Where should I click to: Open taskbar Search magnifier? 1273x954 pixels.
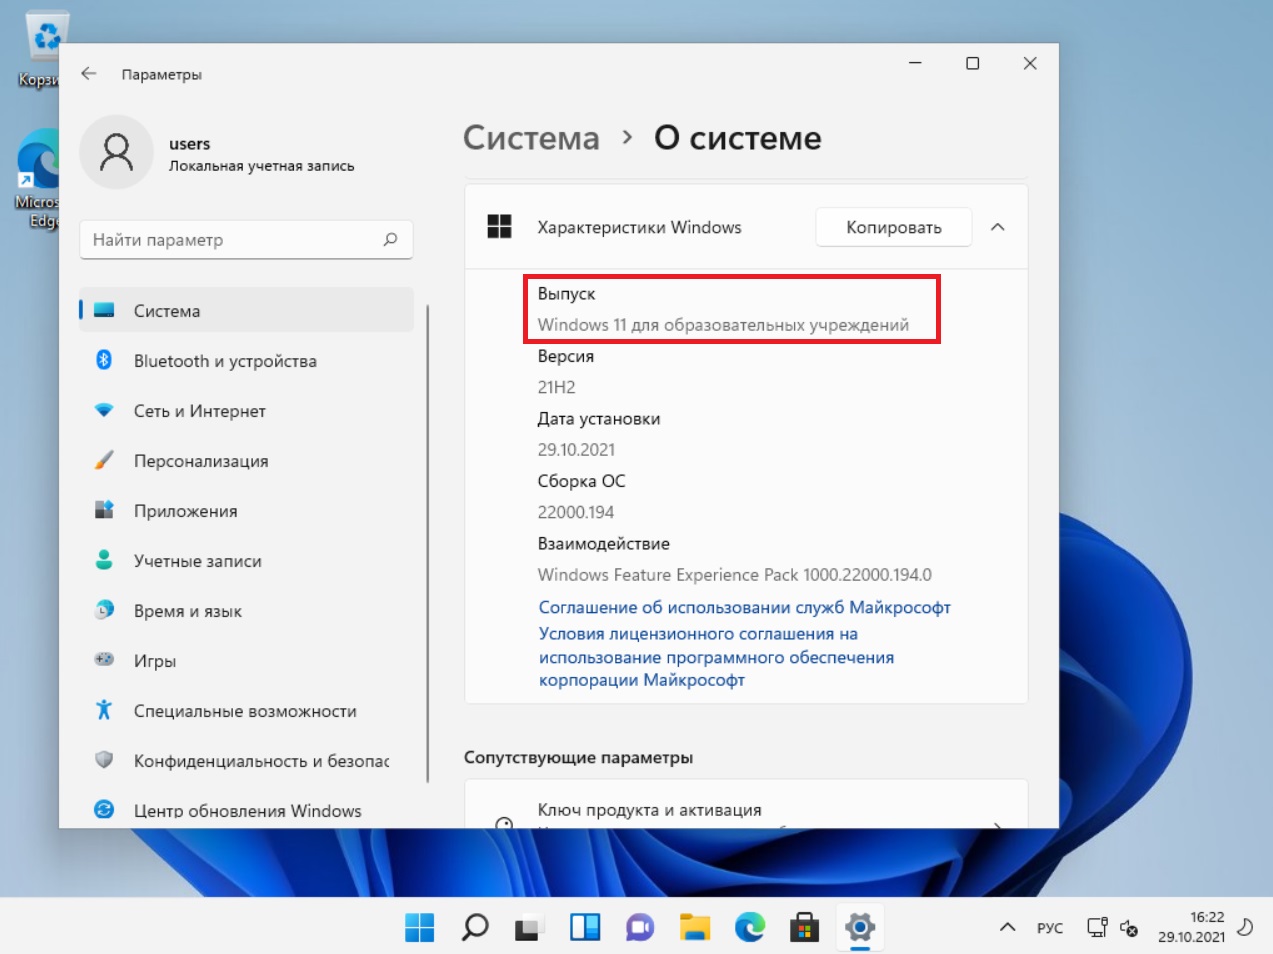pyautogui.click(x=475, y=927)
